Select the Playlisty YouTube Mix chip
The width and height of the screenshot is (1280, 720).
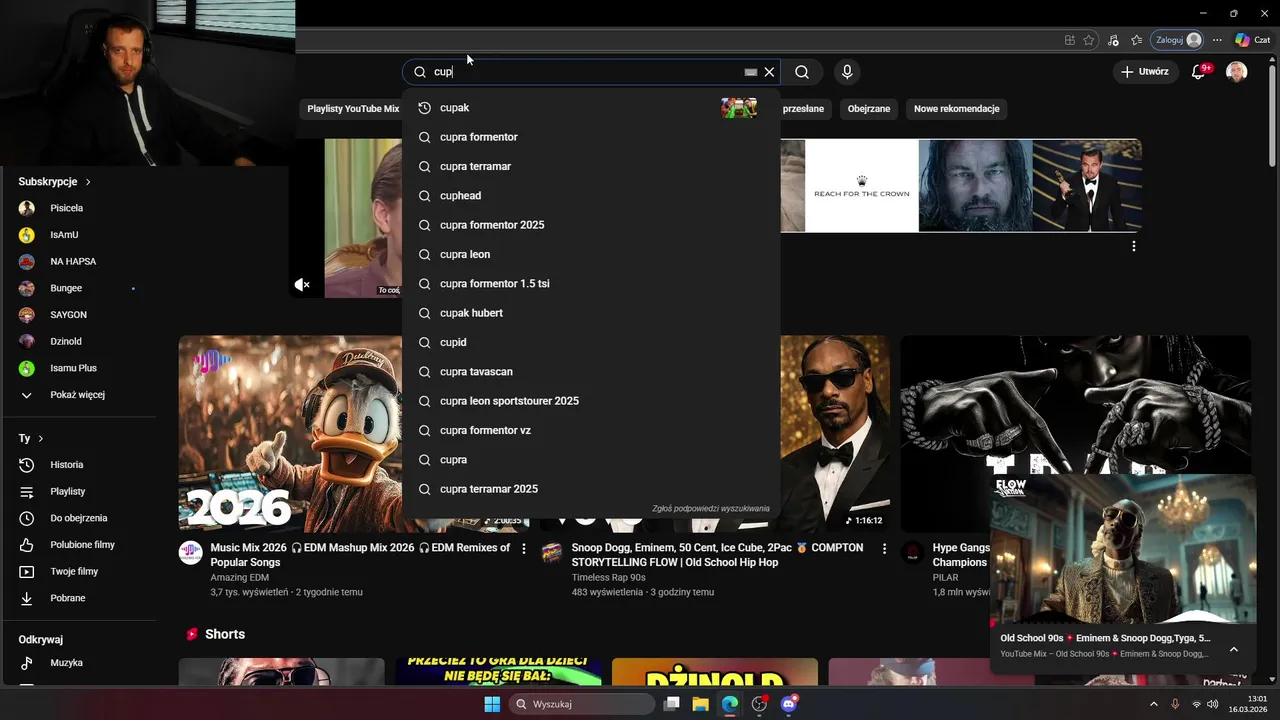353,108
